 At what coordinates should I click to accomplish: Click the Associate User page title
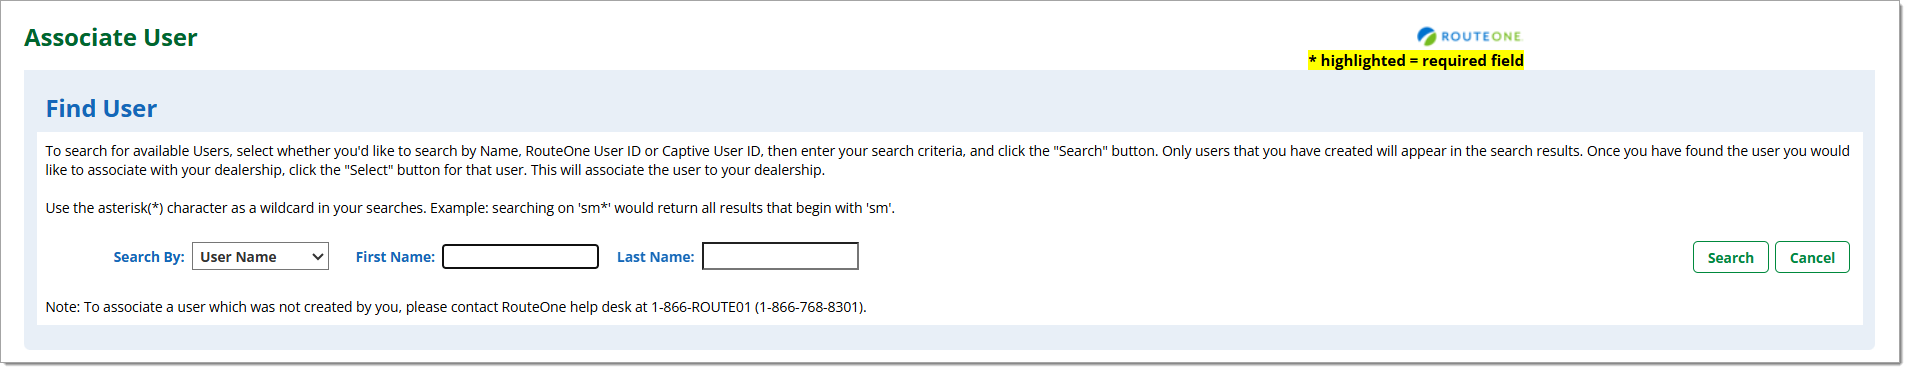coord(111,38)
